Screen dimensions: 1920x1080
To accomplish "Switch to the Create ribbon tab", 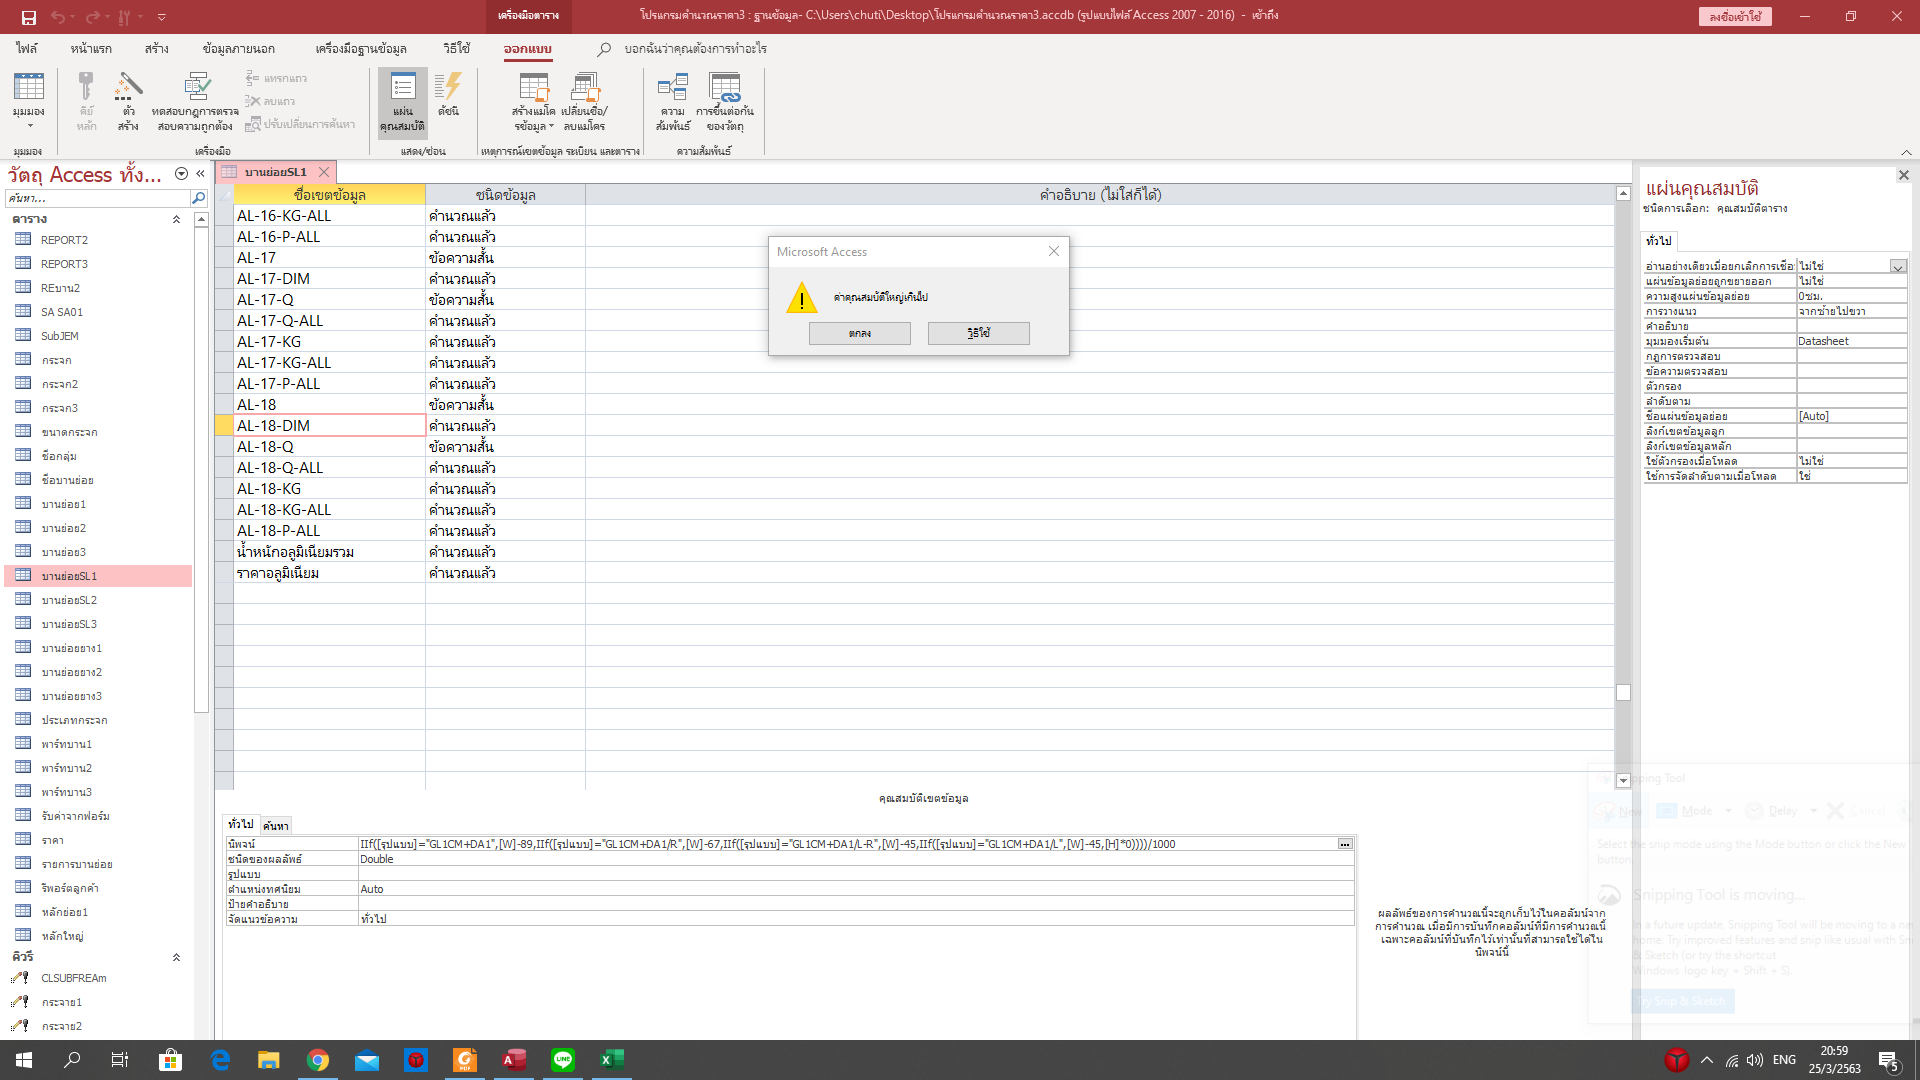I will pyautogui.click(x=156, y=49).
